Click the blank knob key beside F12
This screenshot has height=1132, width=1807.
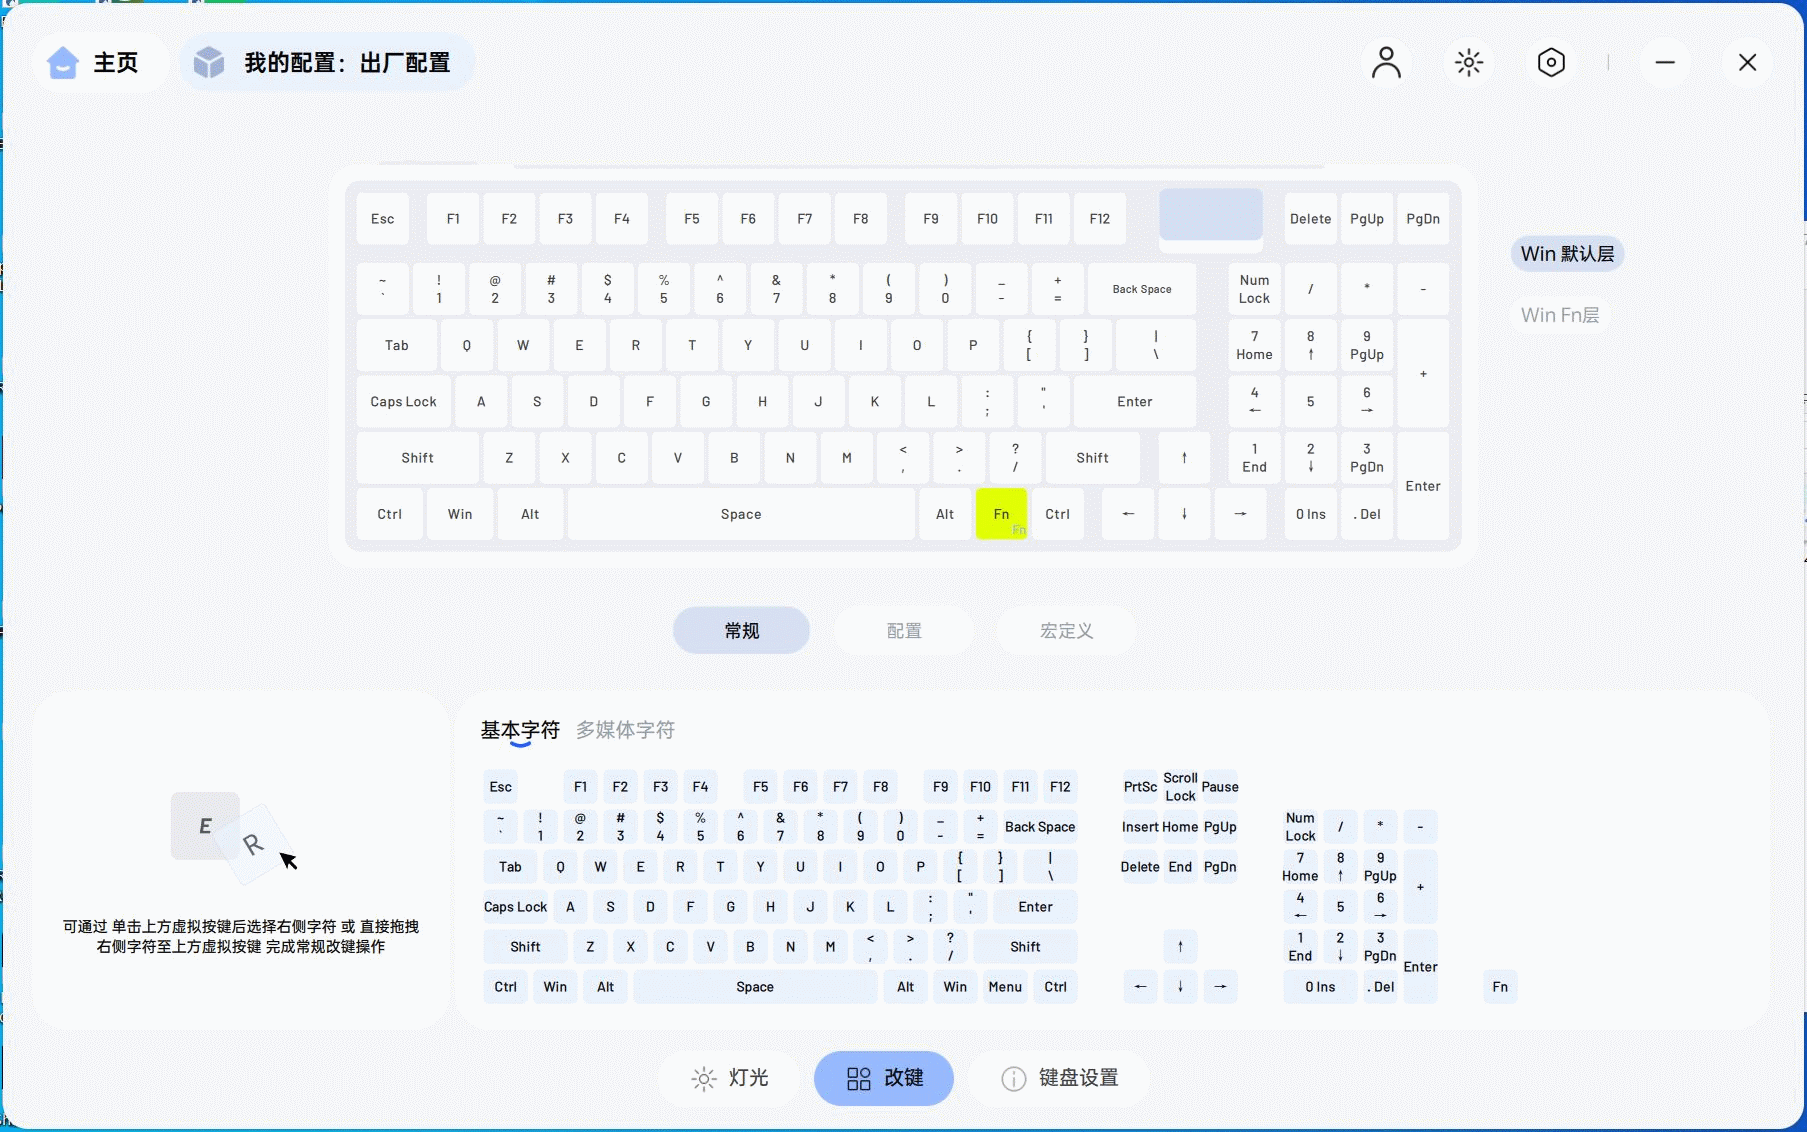point(1211,214)
